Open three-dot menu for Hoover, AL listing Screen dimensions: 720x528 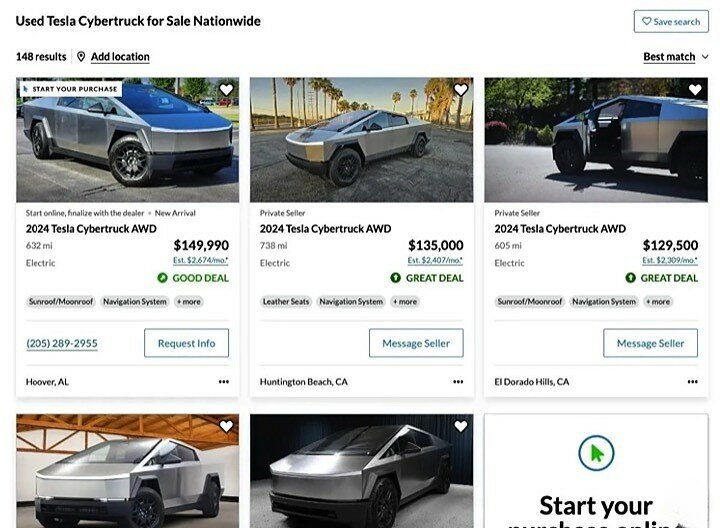(223, 382)
